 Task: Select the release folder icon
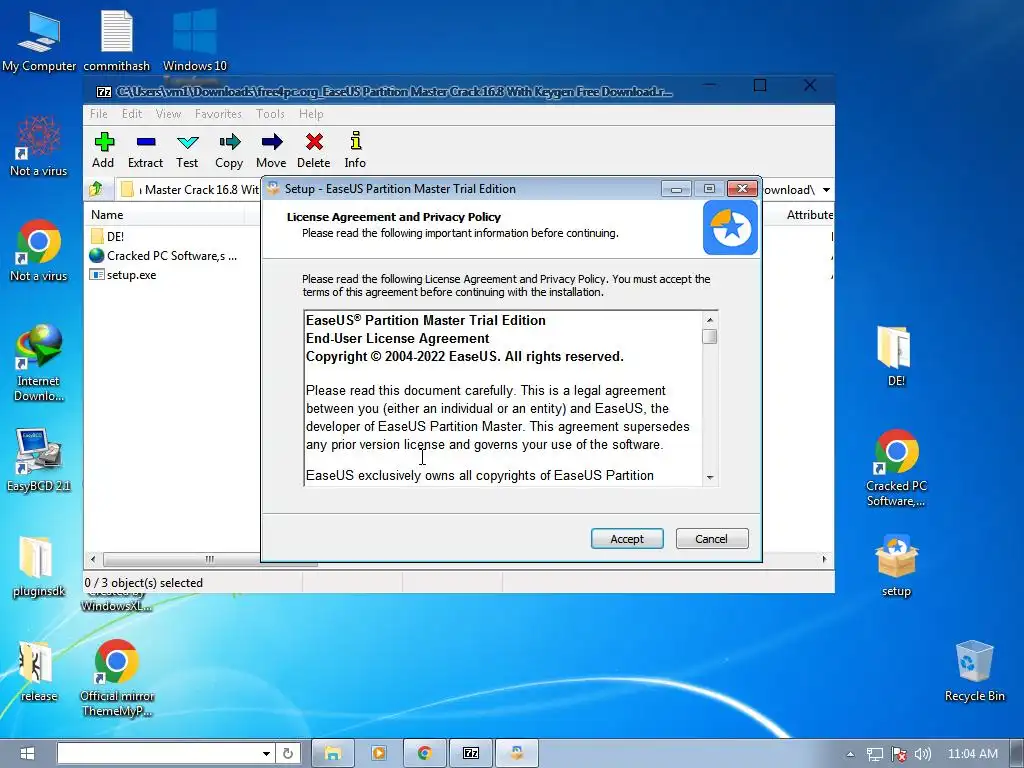[x=39, y=671]
